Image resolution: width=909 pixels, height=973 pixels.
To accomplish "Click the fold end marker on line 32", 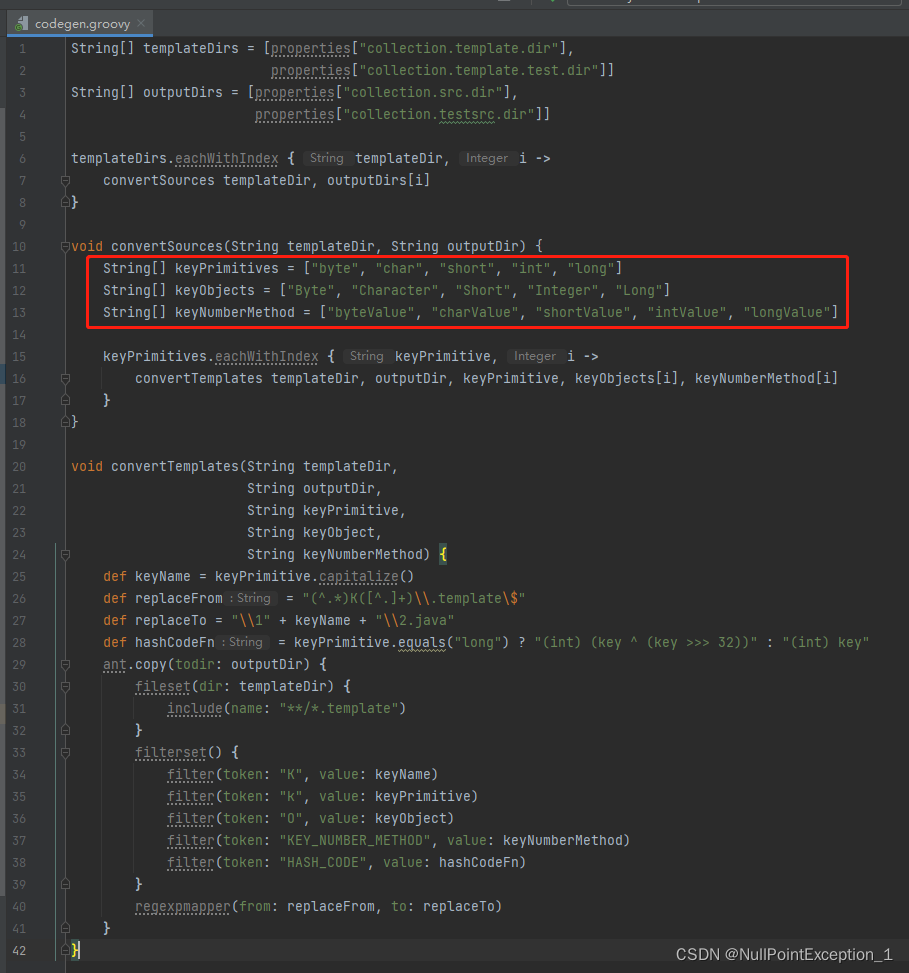I will pos(65,730).
